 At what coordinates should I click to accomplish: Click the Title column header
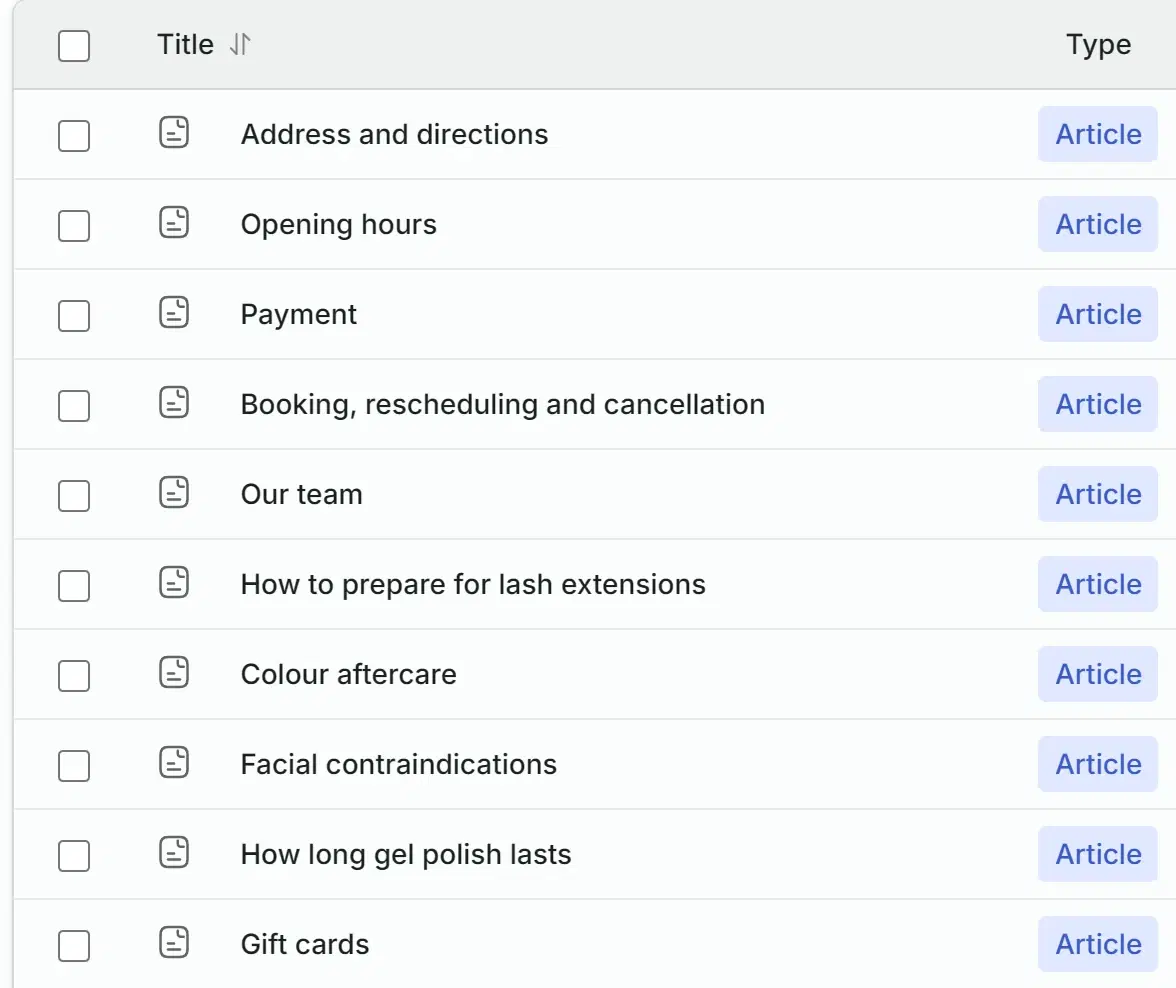(185, 44)
